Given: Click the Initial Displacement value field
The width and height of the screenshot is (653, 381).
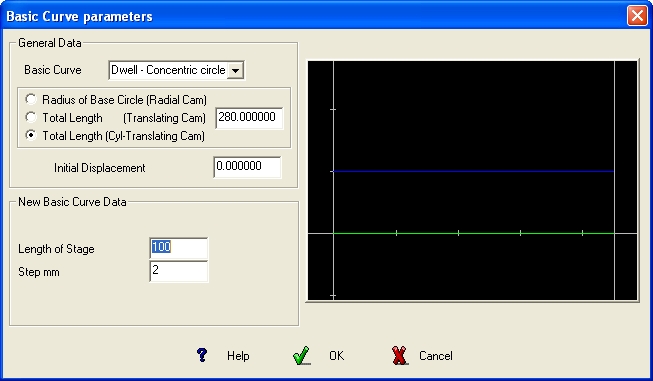Looking at the screenshot, I should pyautogui.click(x=247, y=167).
